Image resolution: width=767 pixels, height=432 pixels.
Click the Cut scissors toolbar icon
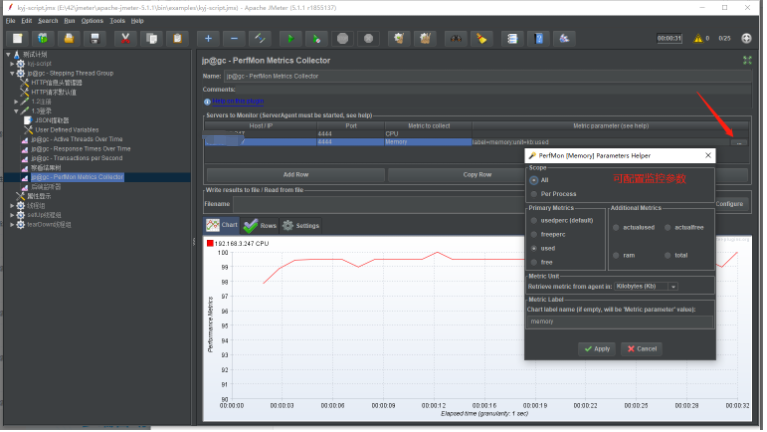point(125,39)
